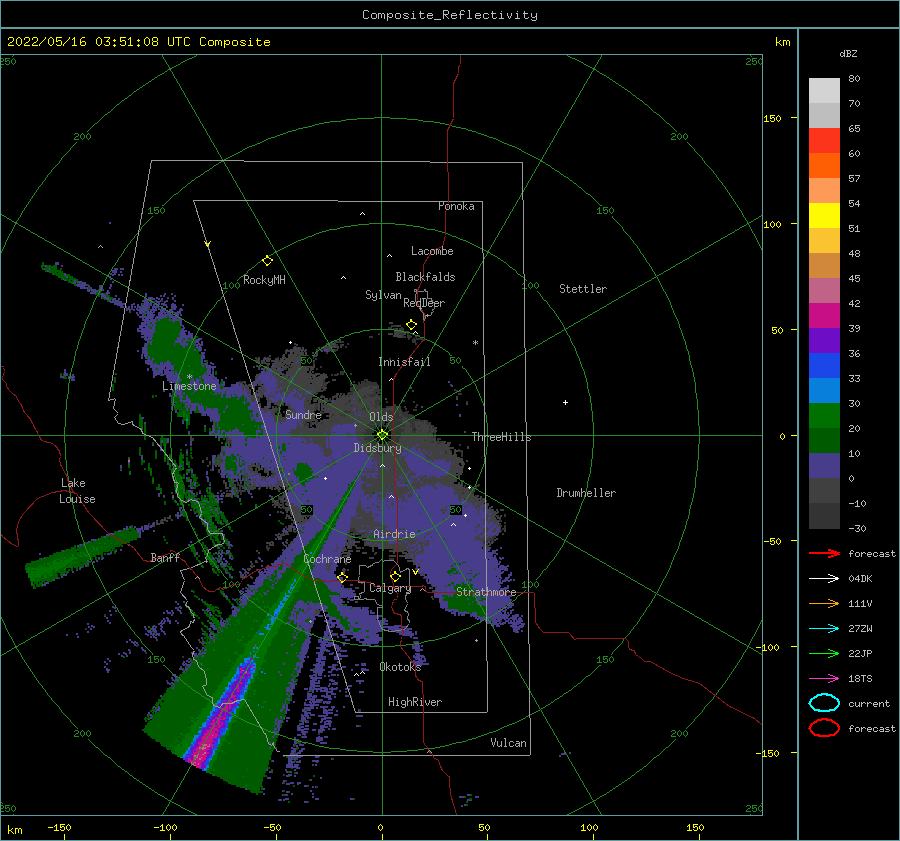Click the green 22JP arrow legend icon

824,653
